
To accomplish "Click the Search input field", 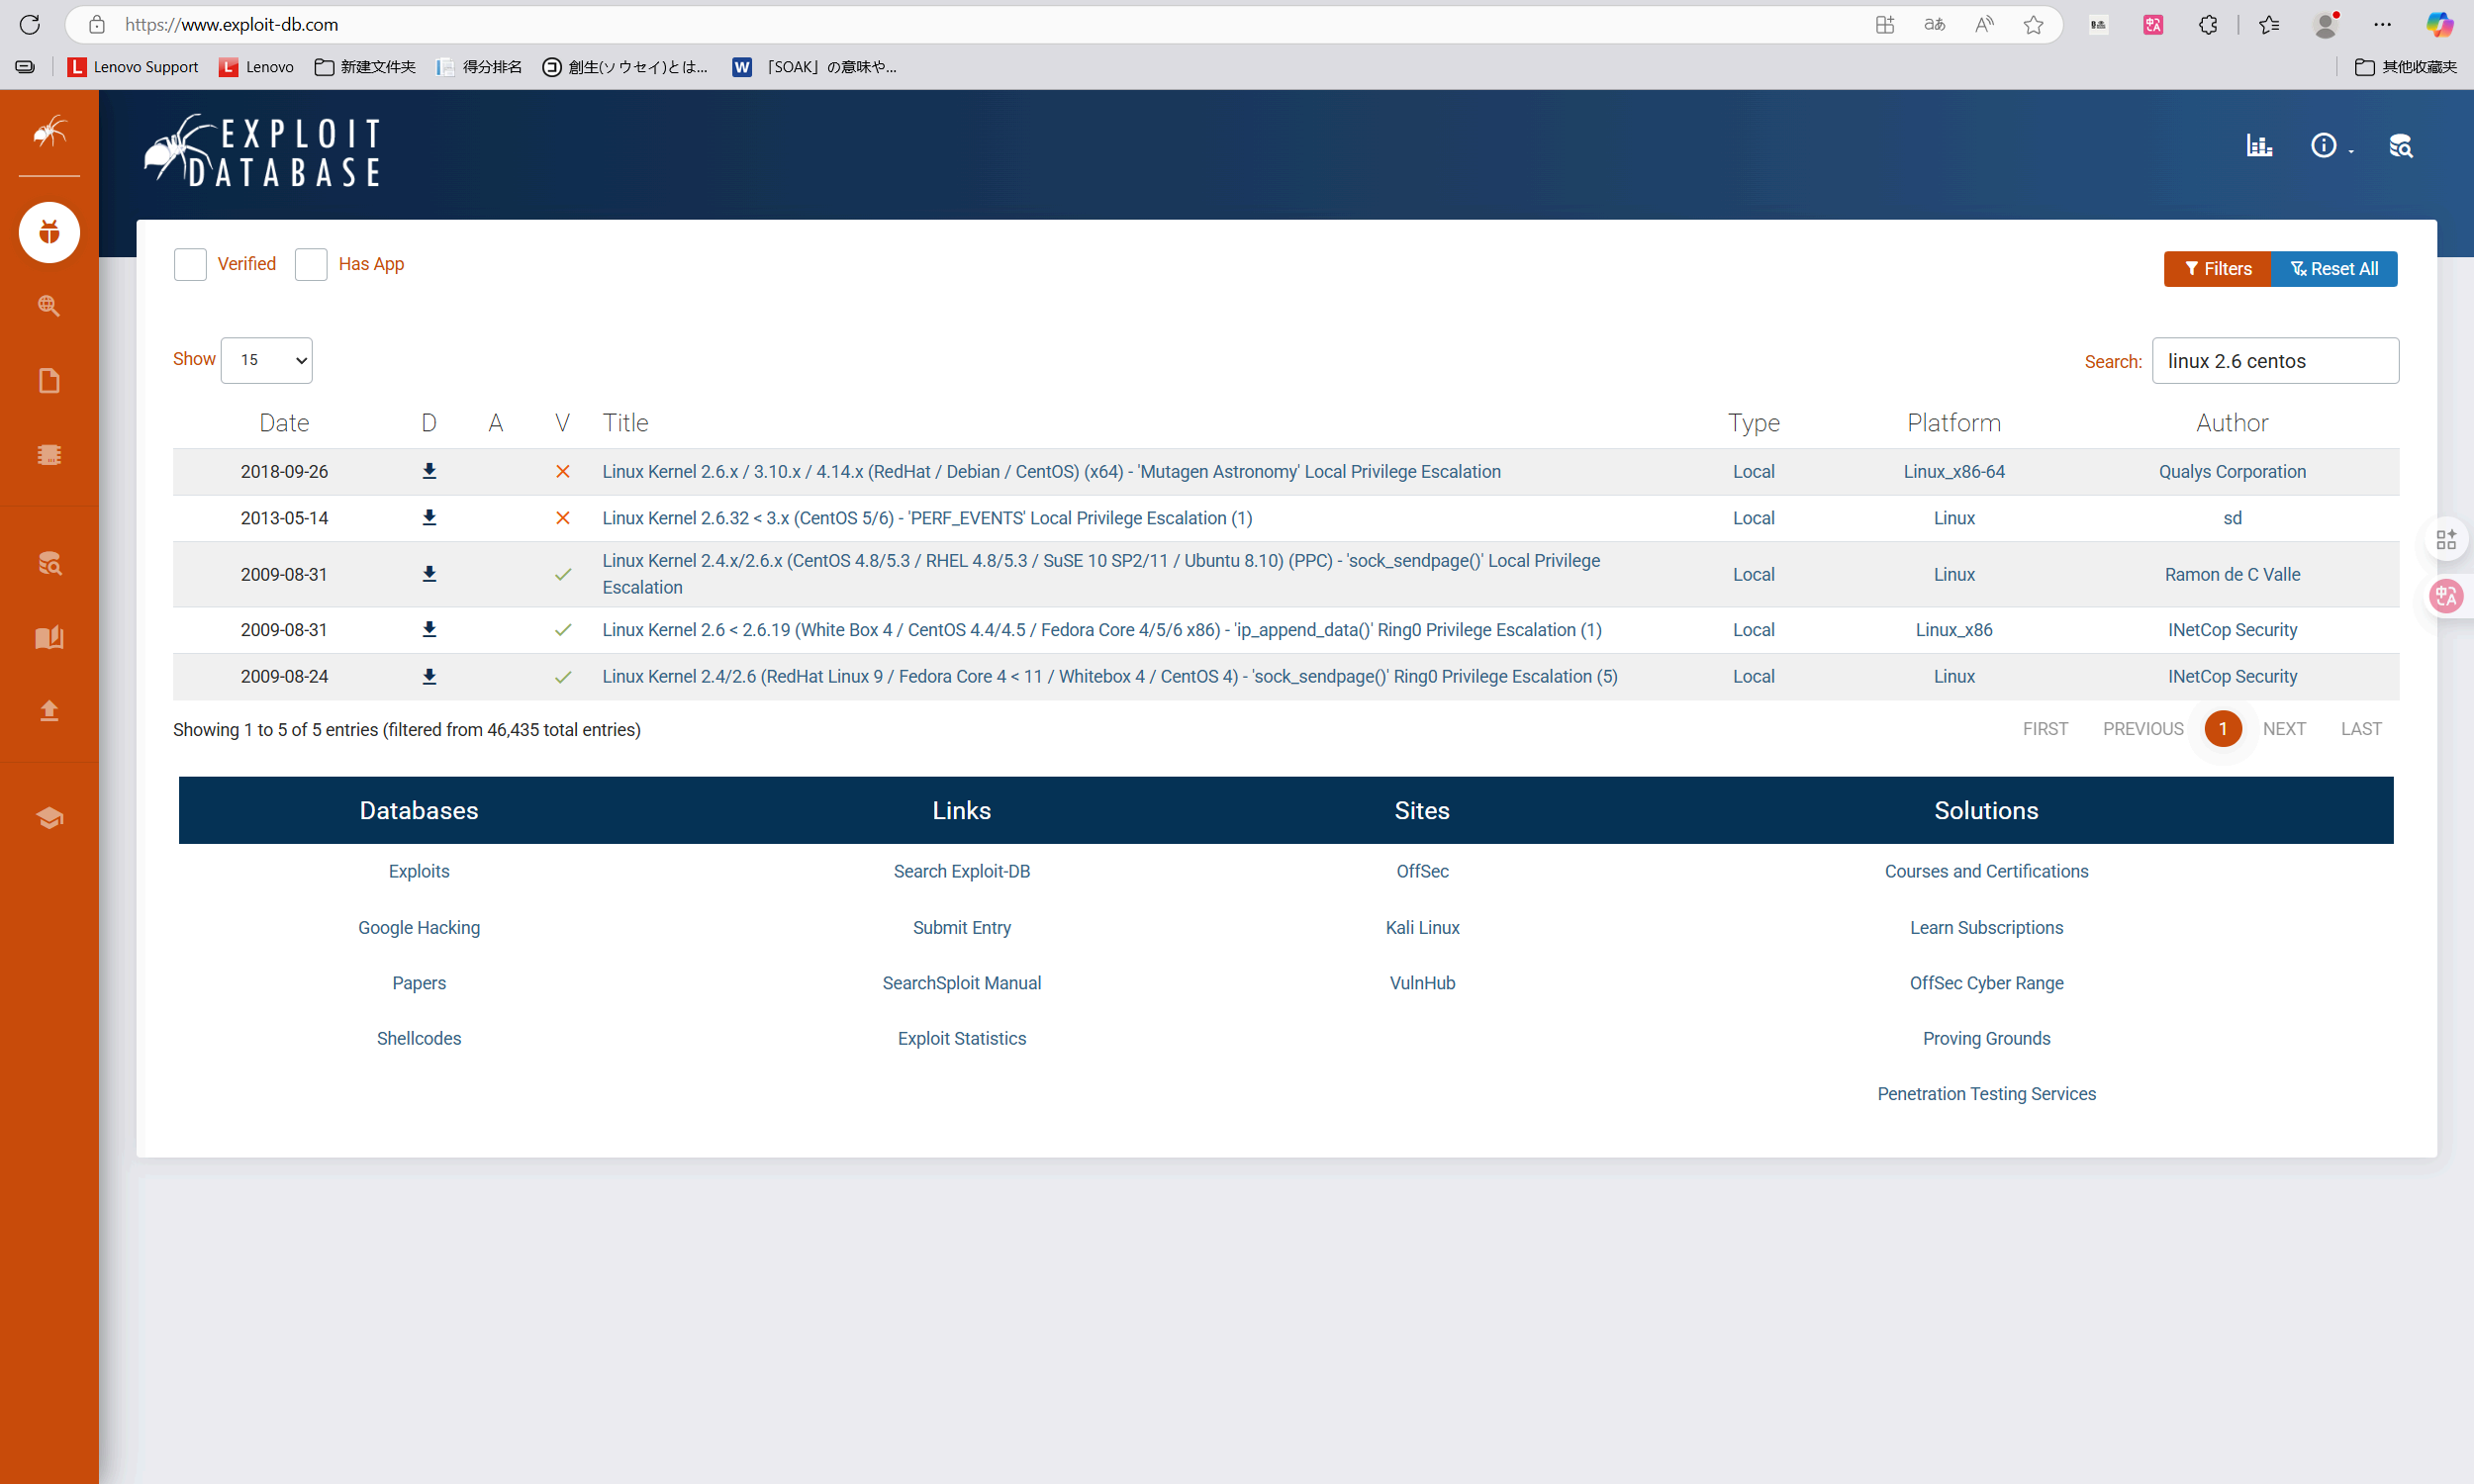I will [x=2274, y=361].
